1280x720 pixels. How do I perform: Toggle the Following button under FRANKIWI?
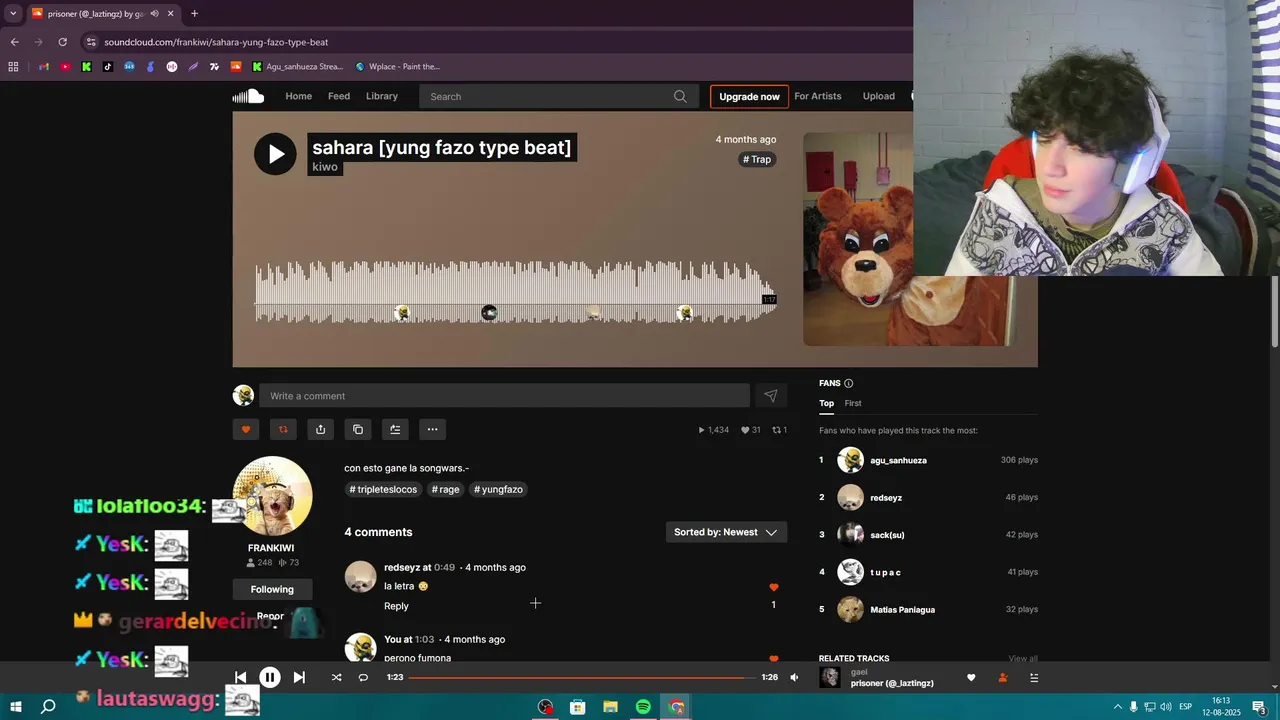coord(272,589)
